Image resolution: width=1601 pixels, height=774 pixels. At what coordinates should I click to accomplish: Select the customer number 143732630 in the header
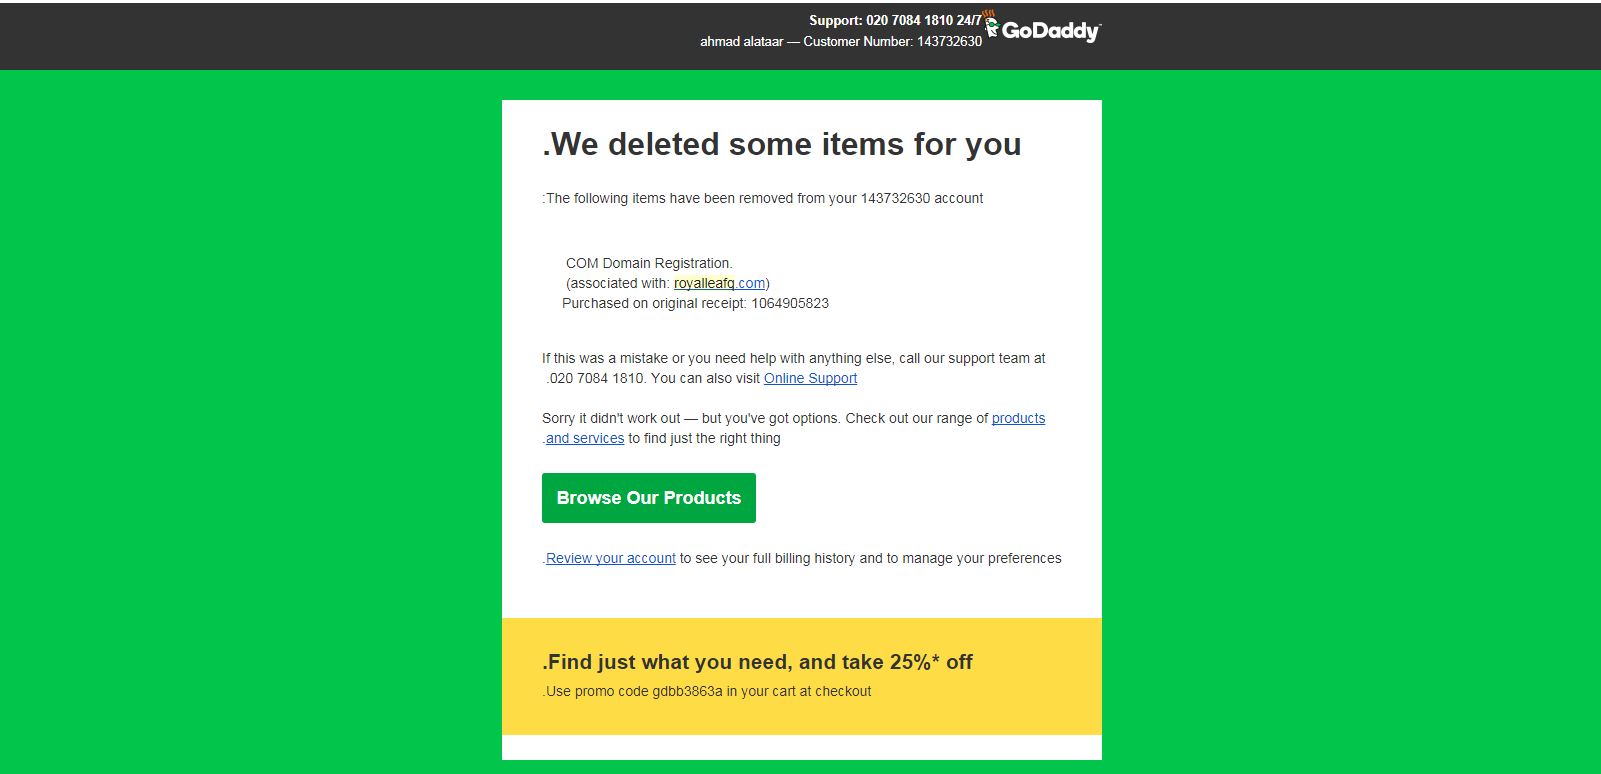pyautogui.click(x=949, y=41)
